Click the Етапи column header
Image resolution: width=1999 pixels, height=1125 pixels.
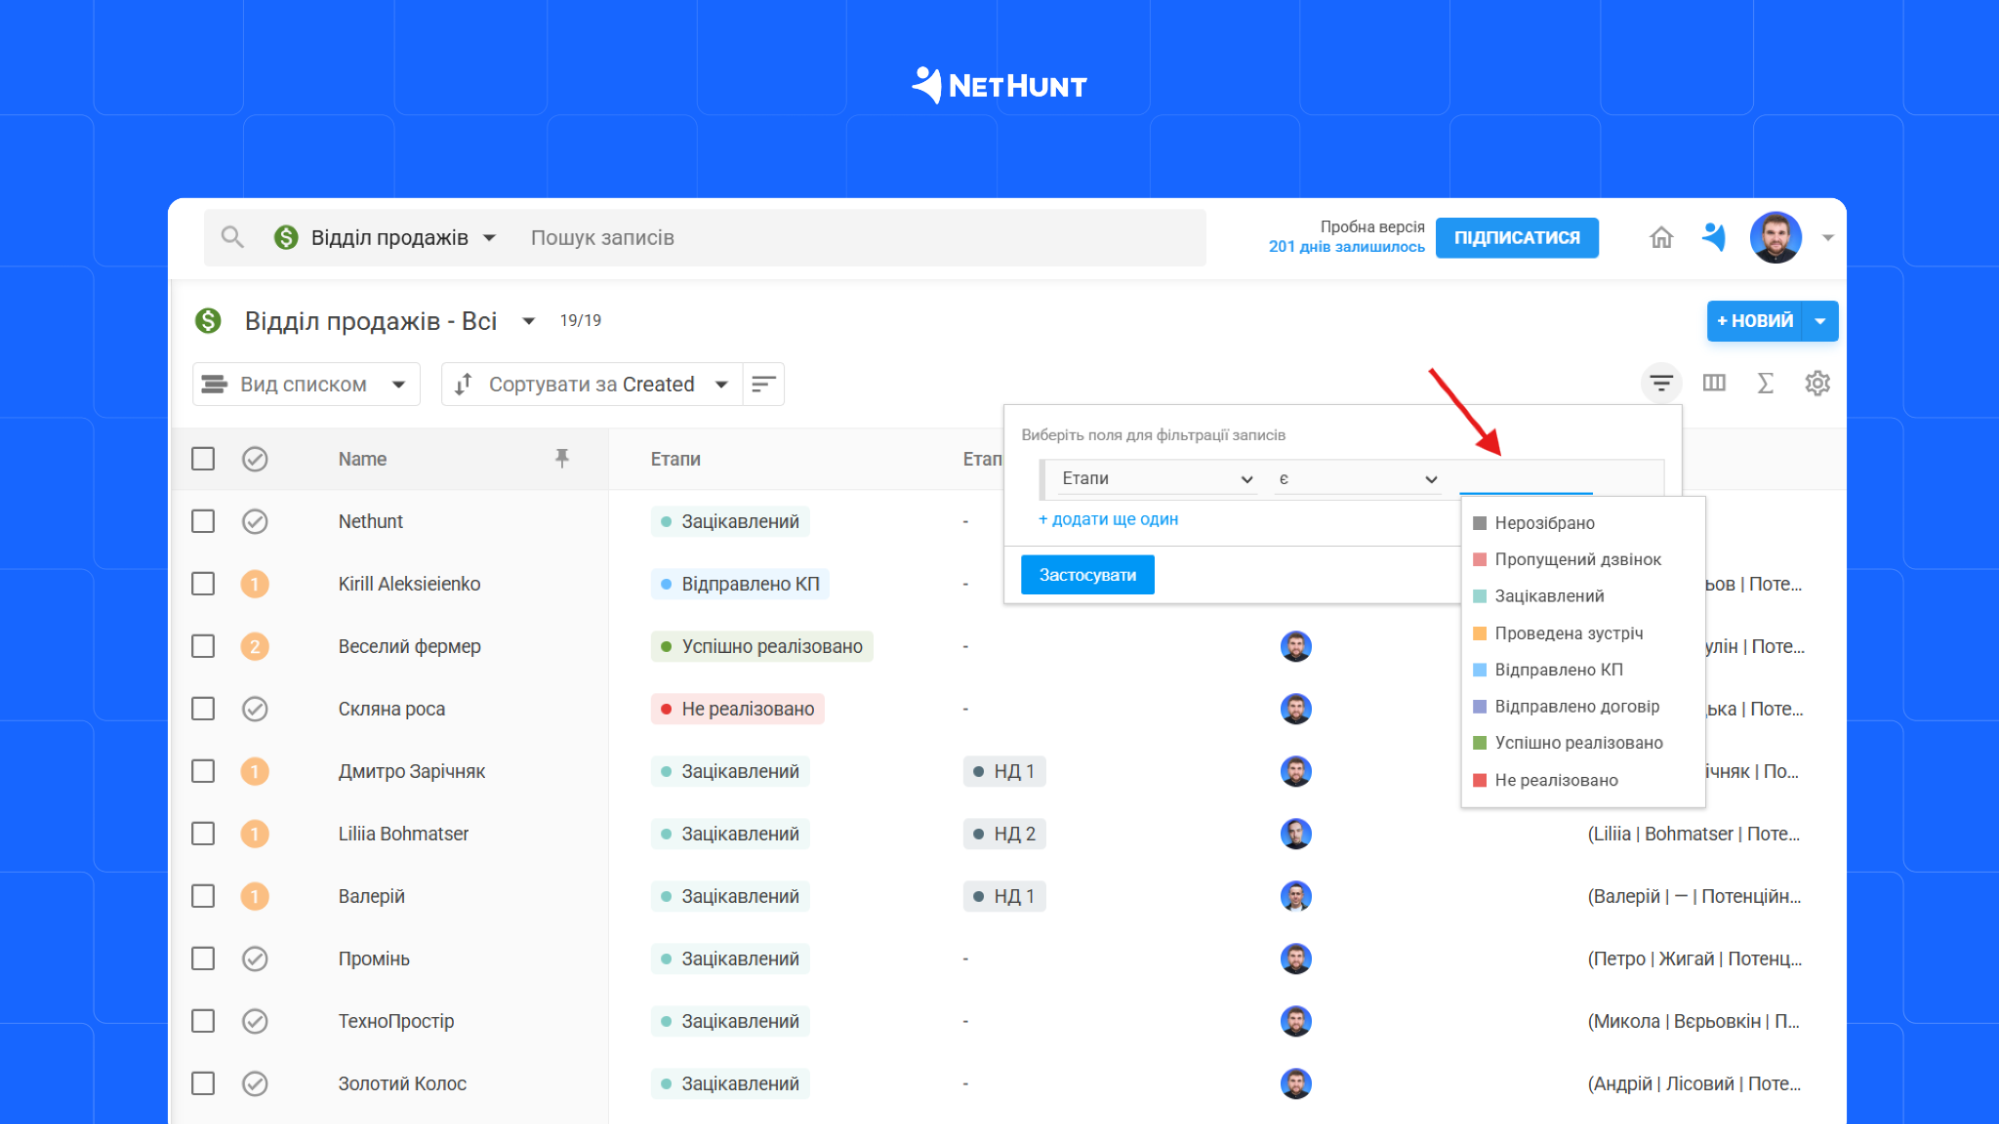coord(675,459)
